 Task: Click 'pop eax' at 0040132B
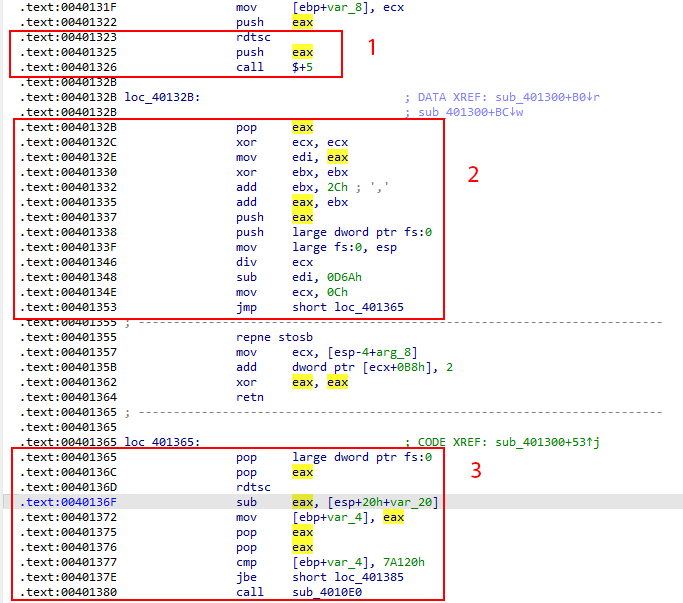click(x=274, y=127)
